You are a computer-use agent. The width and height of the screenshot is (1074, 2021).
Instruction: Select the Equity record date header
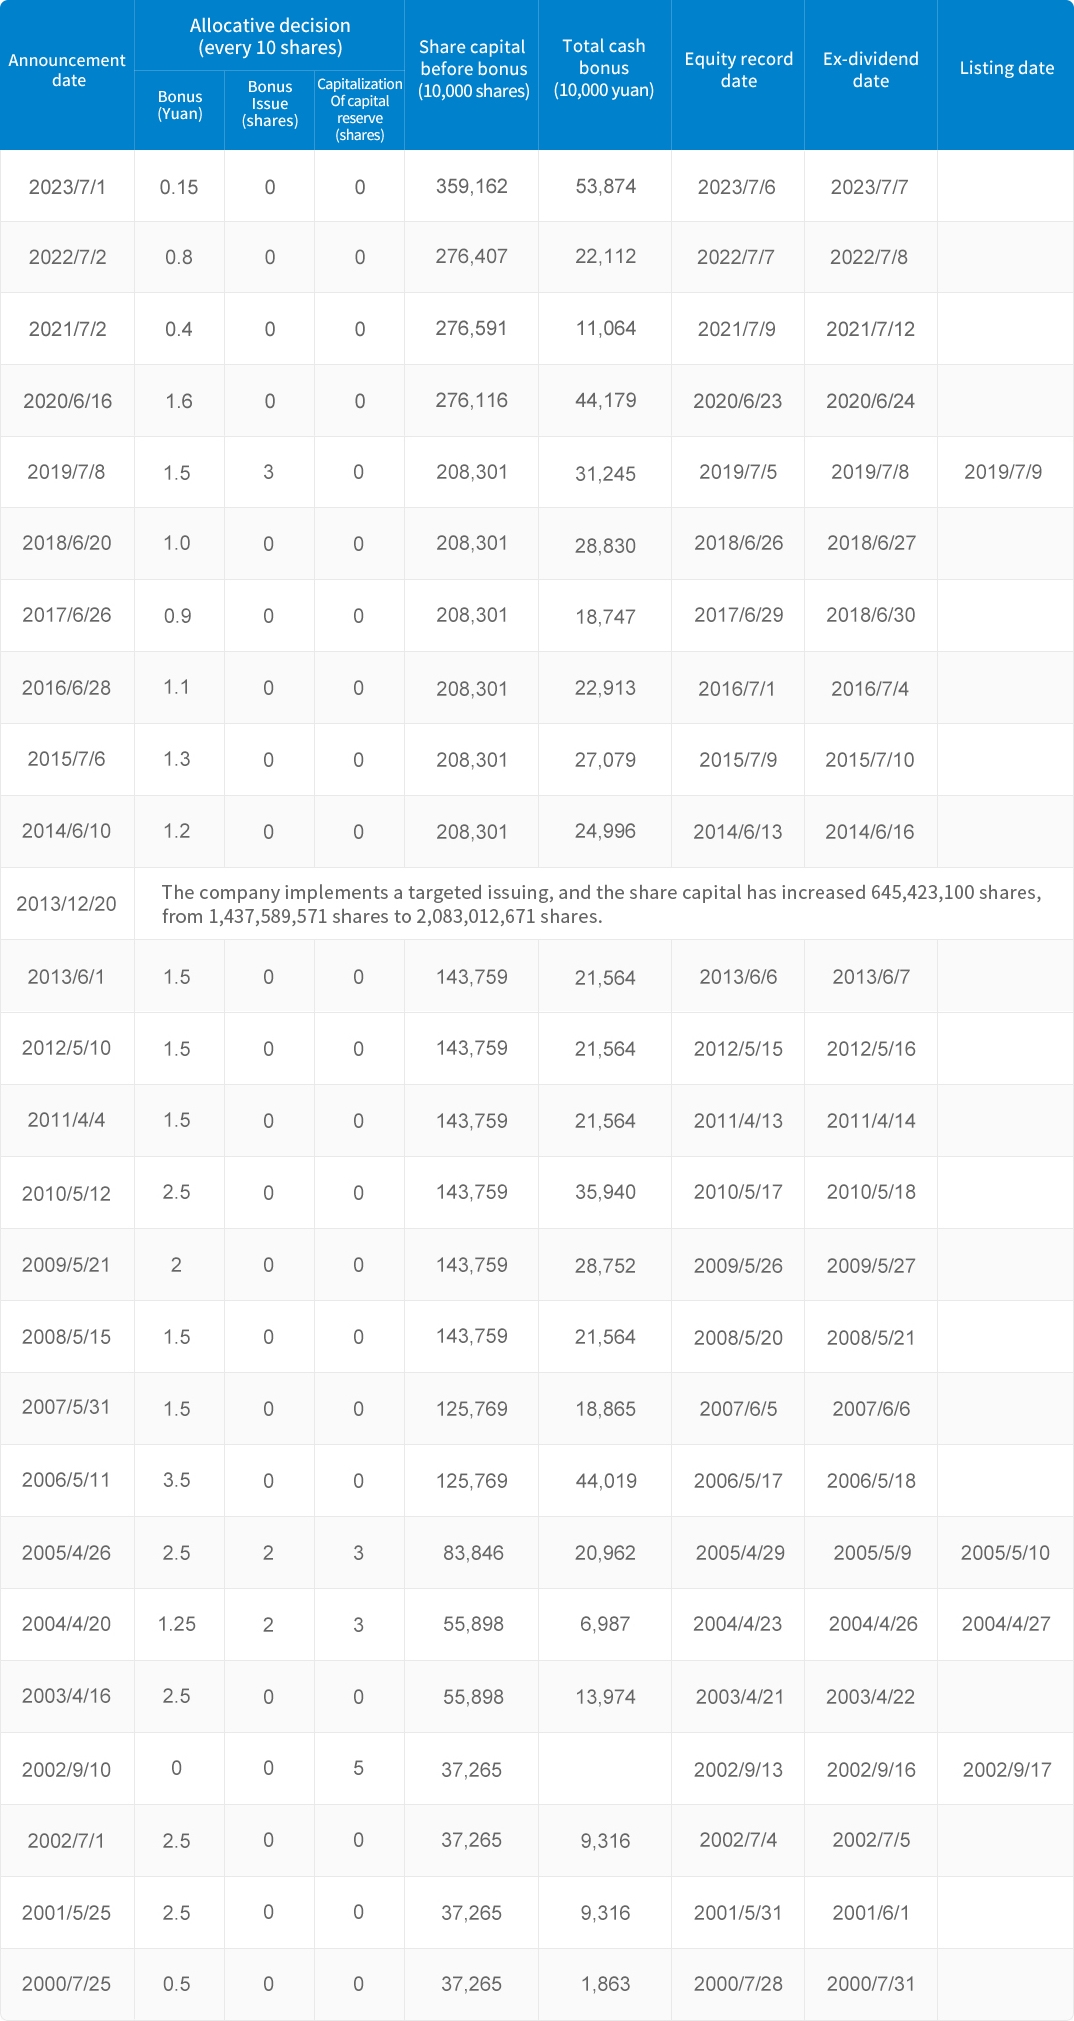pyautogui.click(x=738, y=70)
